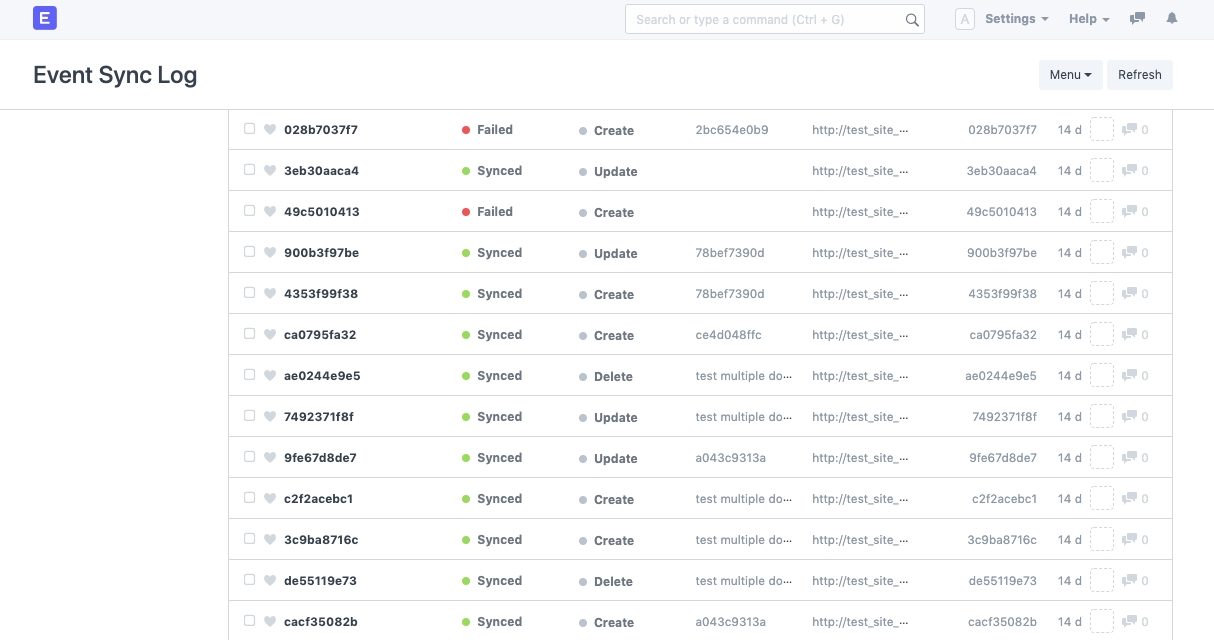Click the user avatar A icon
Image resolution: width=1214 pixels, height=640 pixels.
pyautogui.click(x=964, y=19)
